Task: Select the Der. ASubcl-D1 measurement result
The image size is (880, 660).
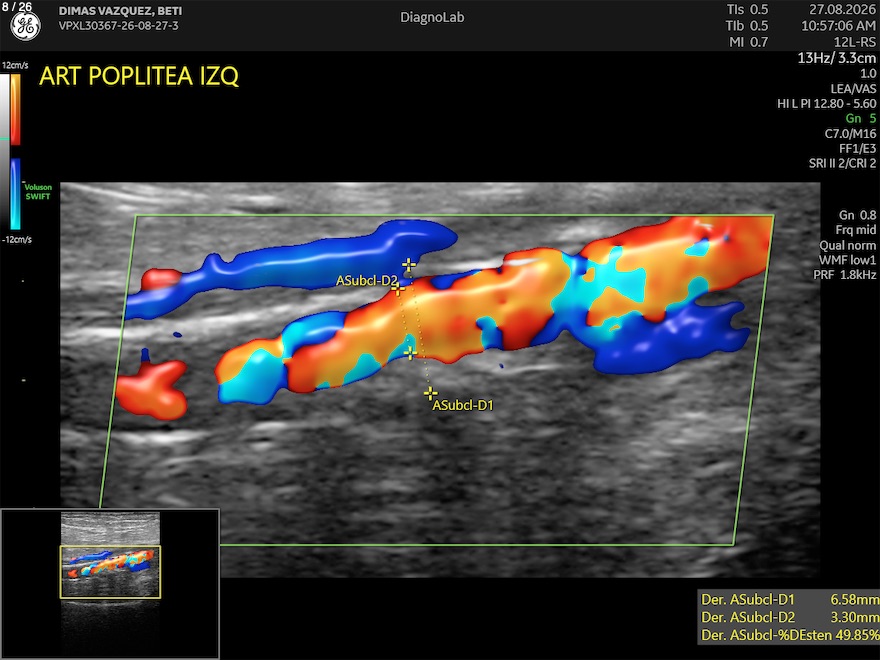Action: (789, 599)
